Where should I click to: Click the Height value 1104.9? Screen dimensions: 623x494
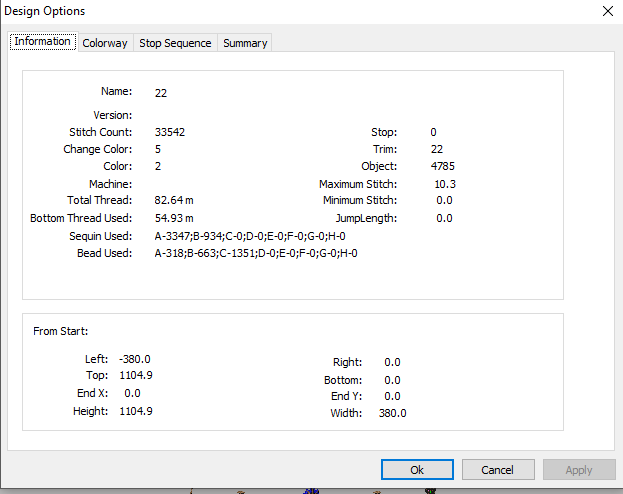(x=136, y=411)
